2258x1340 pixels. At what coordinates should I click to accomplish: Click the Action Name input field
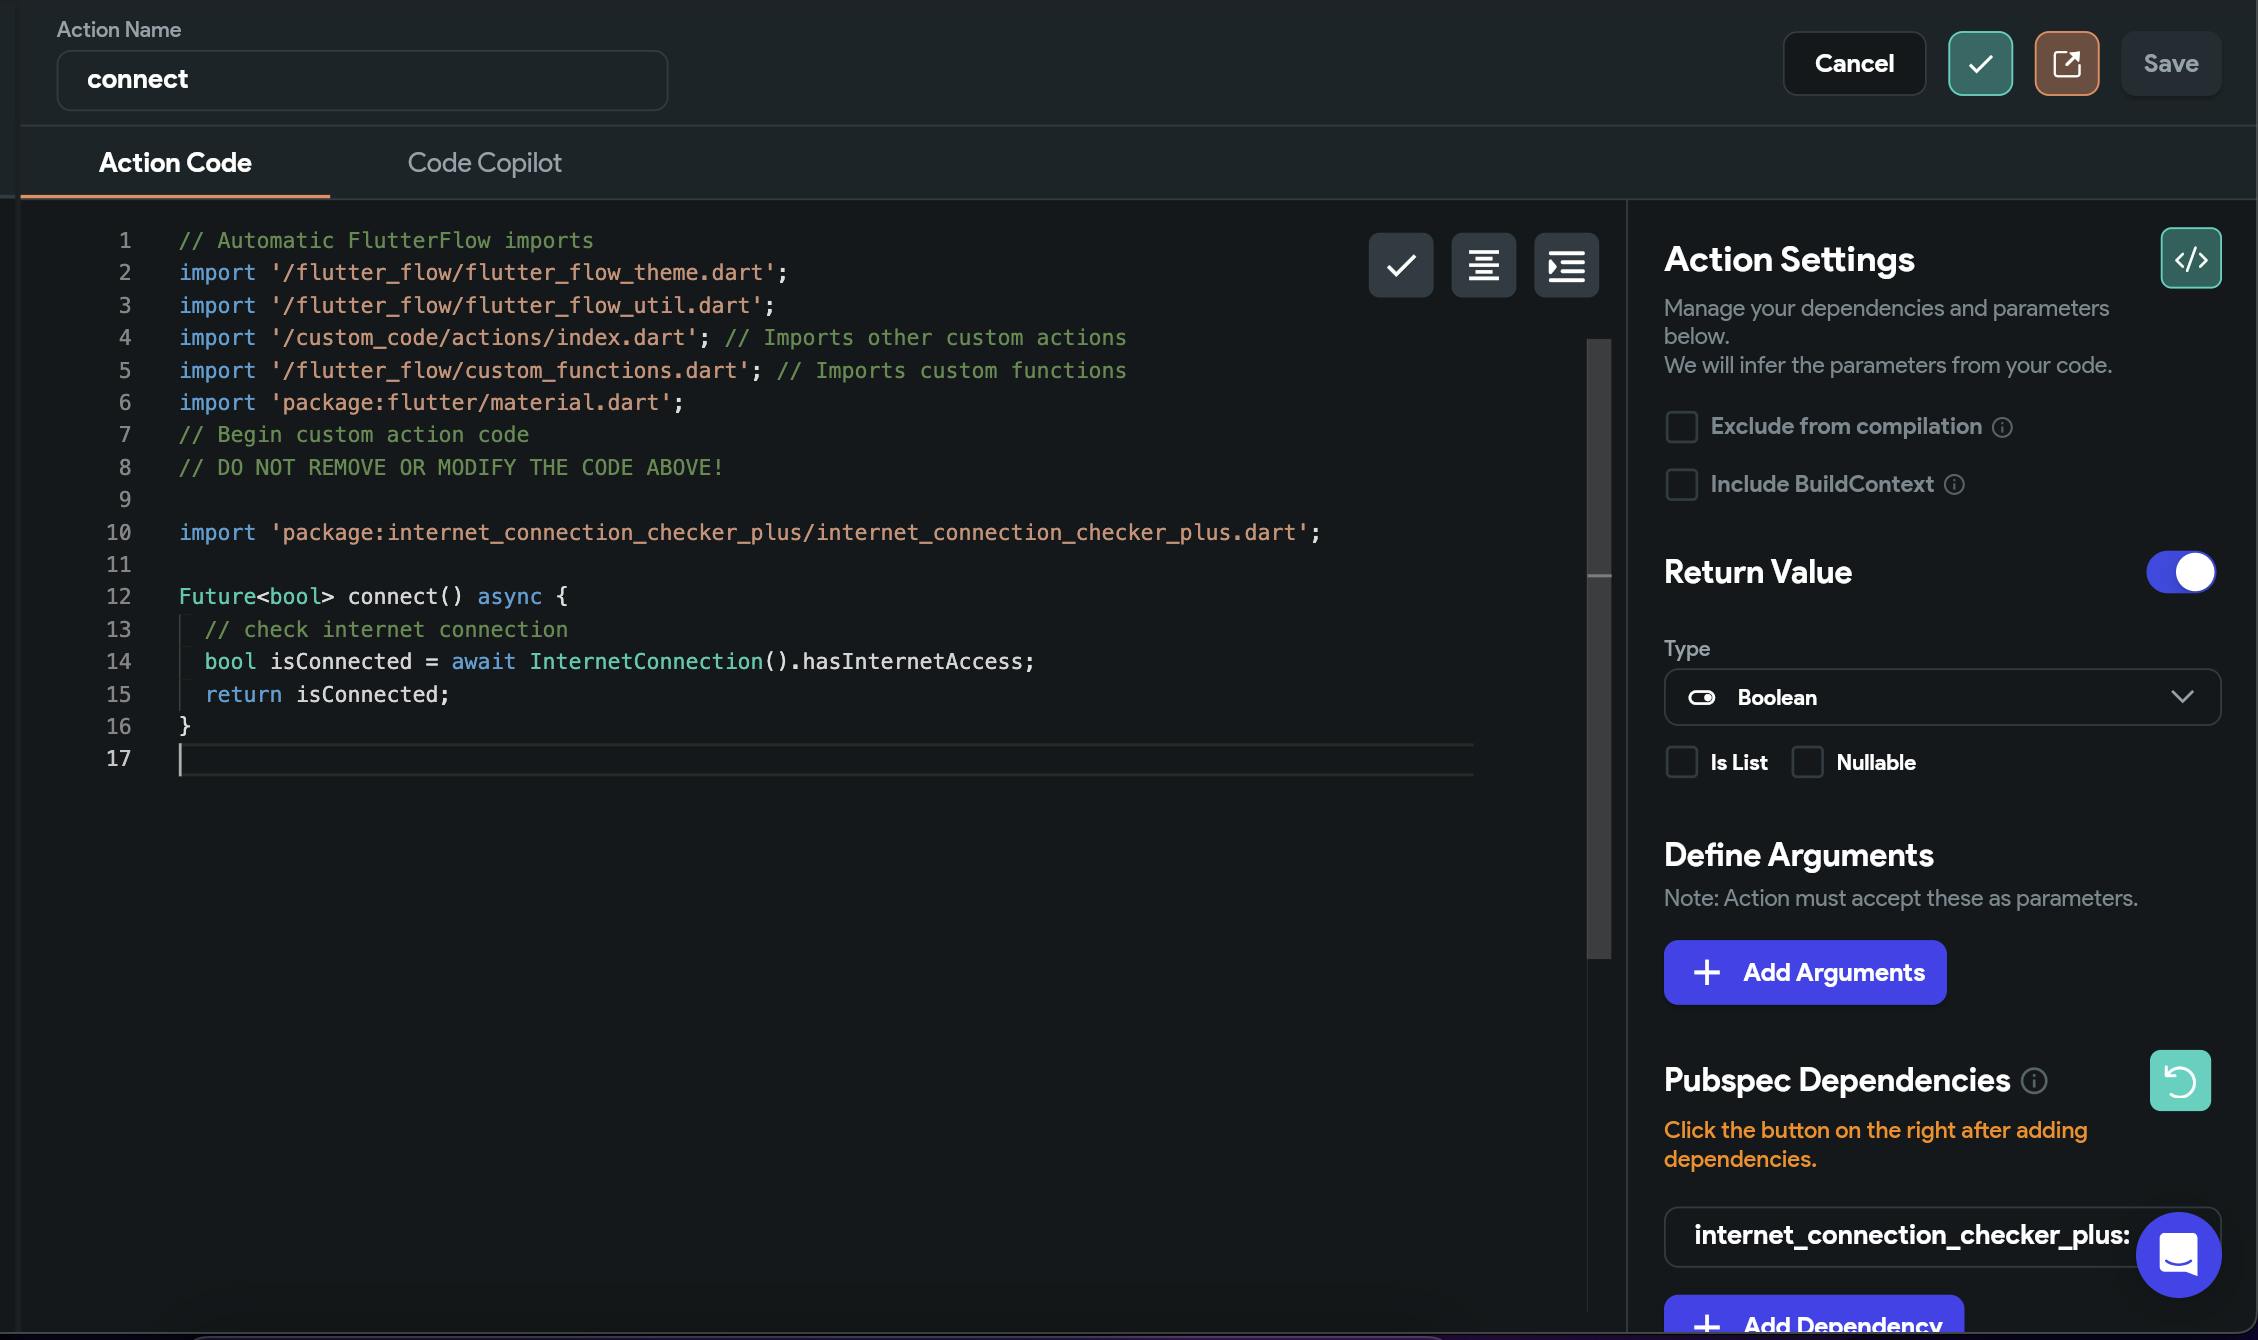coord(362,80)
